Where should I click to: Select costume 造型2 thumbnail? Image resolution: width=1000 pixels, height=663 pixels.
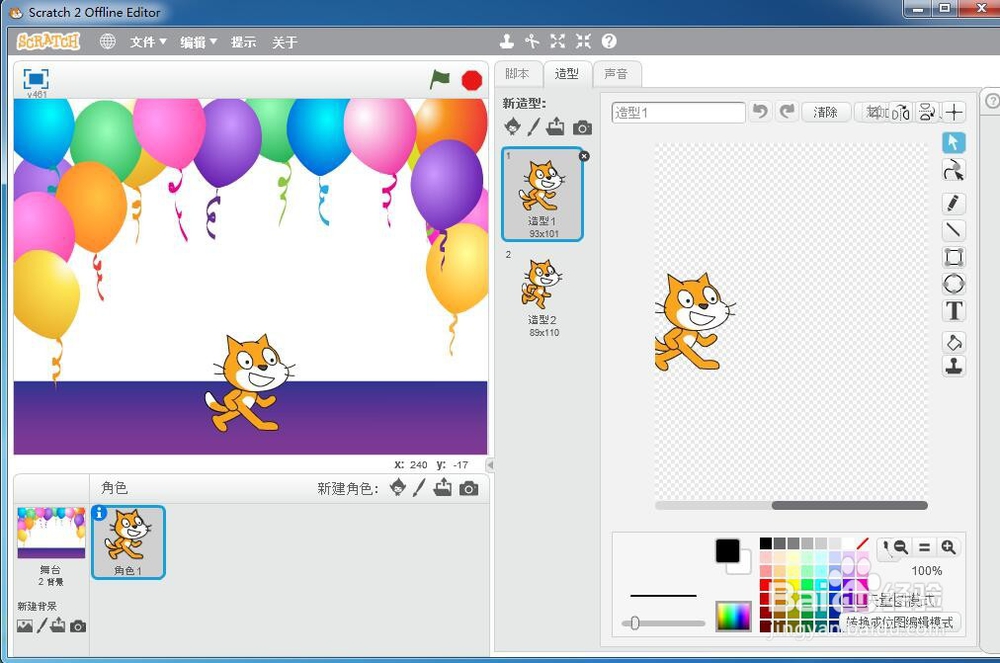click(543, 293)
